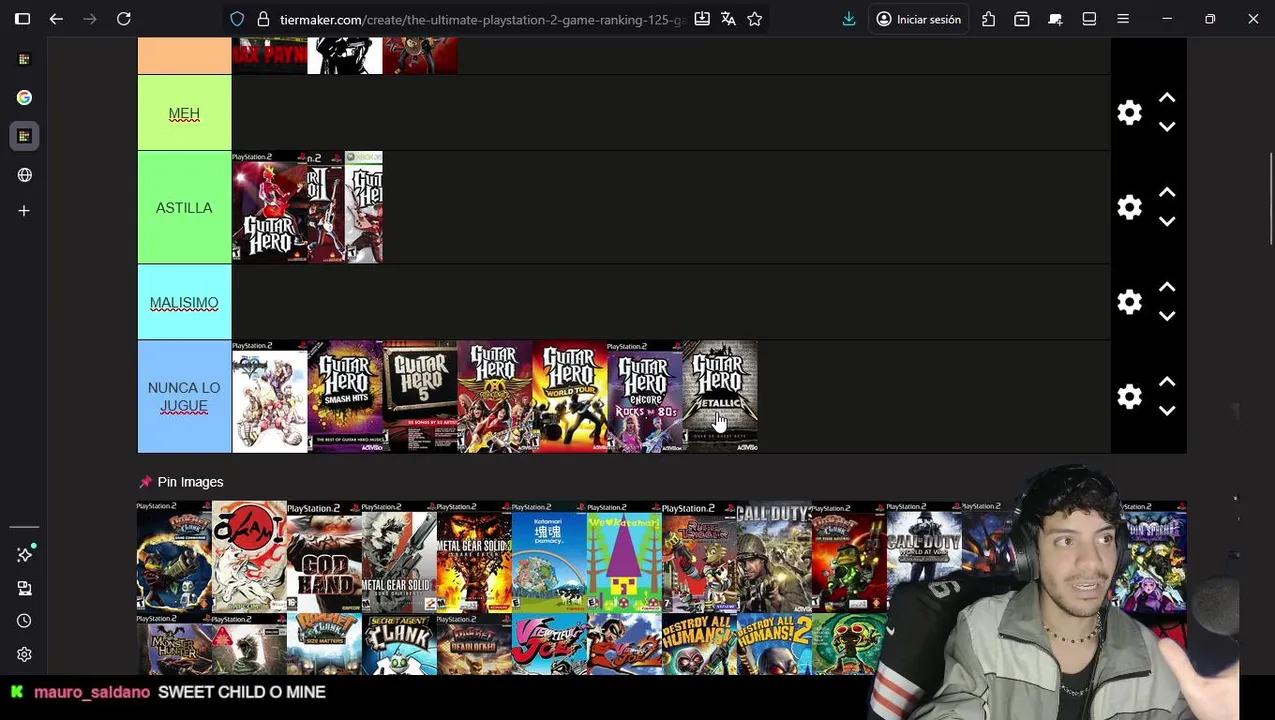Move MEH tier row up
1275x720 pixels.
(1167, 98)
